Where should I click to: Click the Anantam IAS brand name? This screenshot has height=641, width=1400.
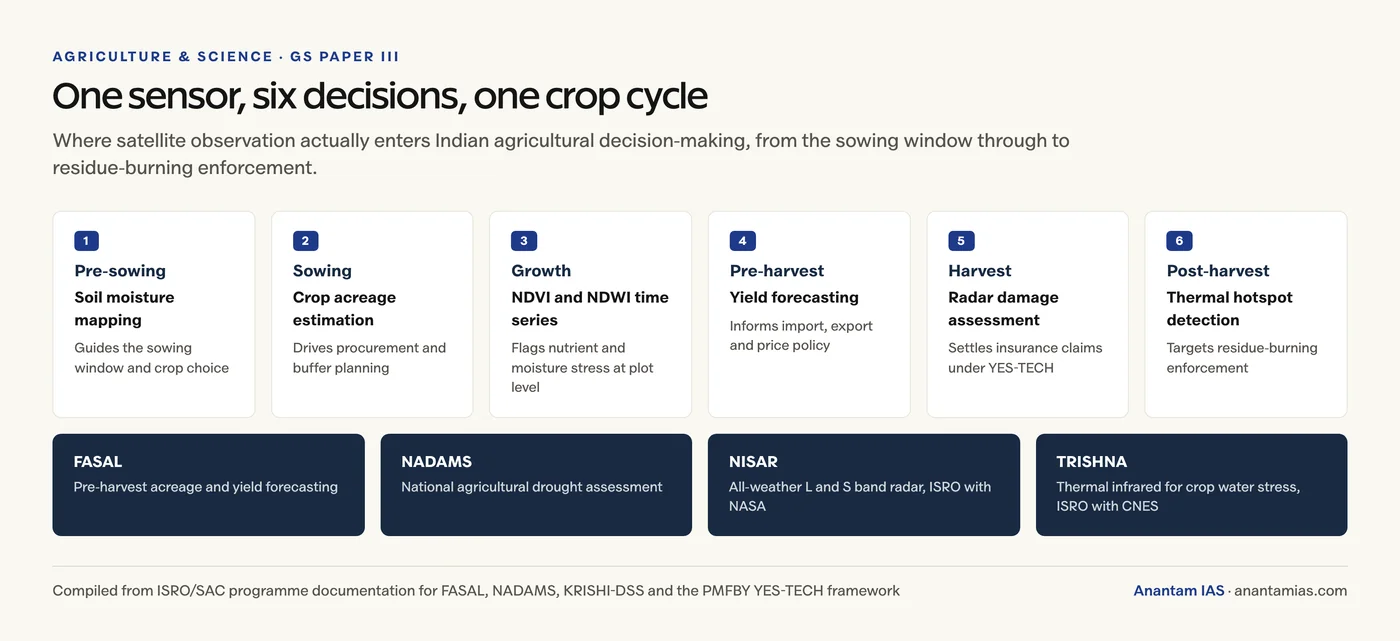coord(1179,591)
